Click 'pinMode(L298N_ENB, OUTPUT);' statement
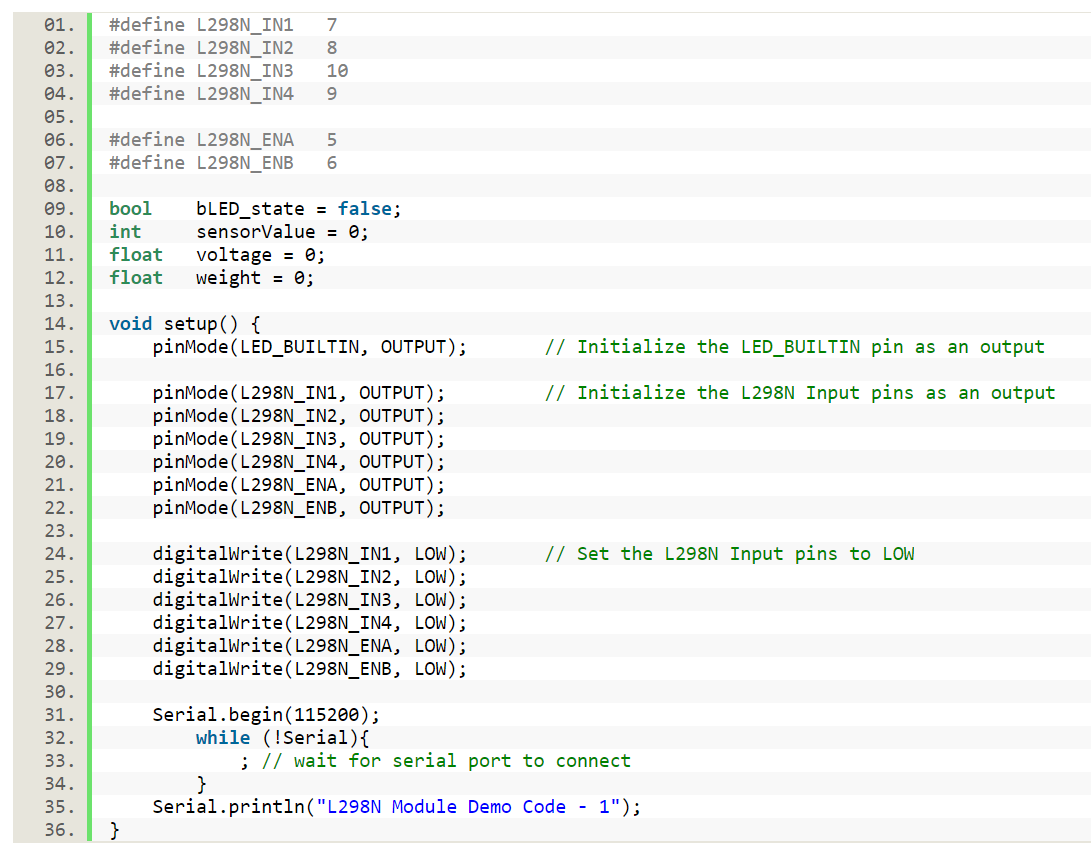Viewport: 1091px width, 861px height. 298,507
